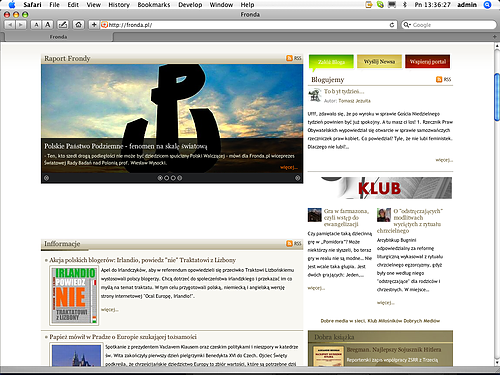Open RSS feed icon beside Raport Frondy
500x375 pixels.
pos(289,58)
